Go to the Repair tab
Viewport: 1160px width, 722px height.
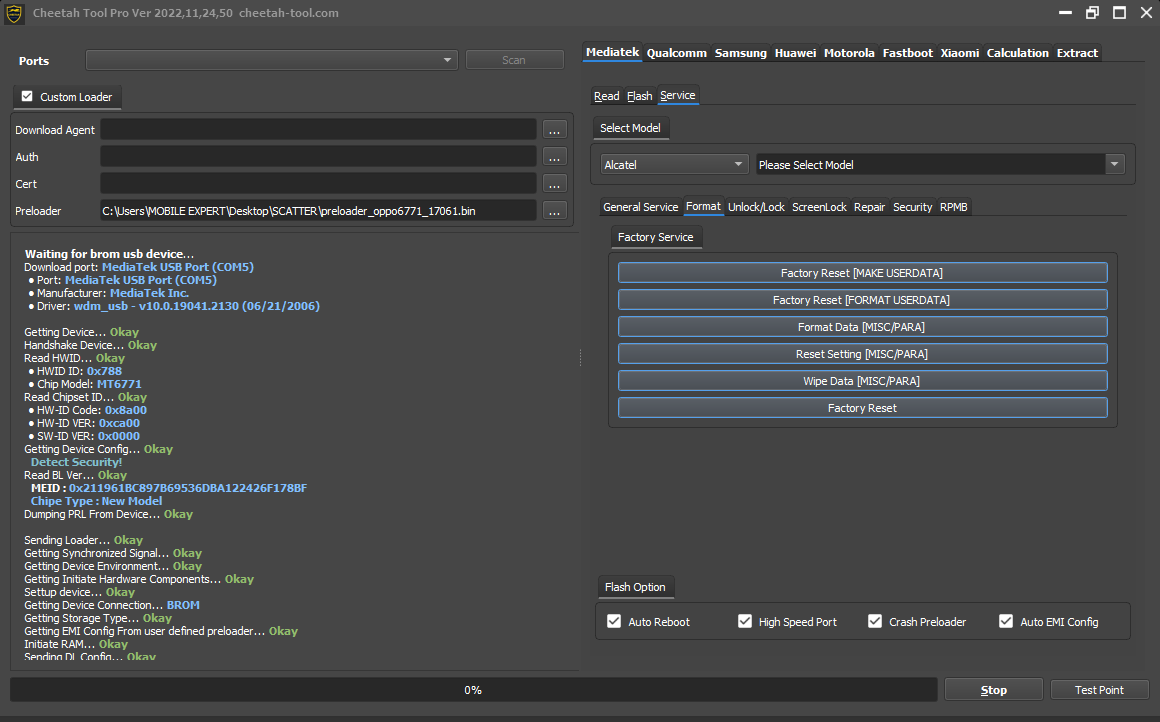pyautogui.click(x=869, y=207)
